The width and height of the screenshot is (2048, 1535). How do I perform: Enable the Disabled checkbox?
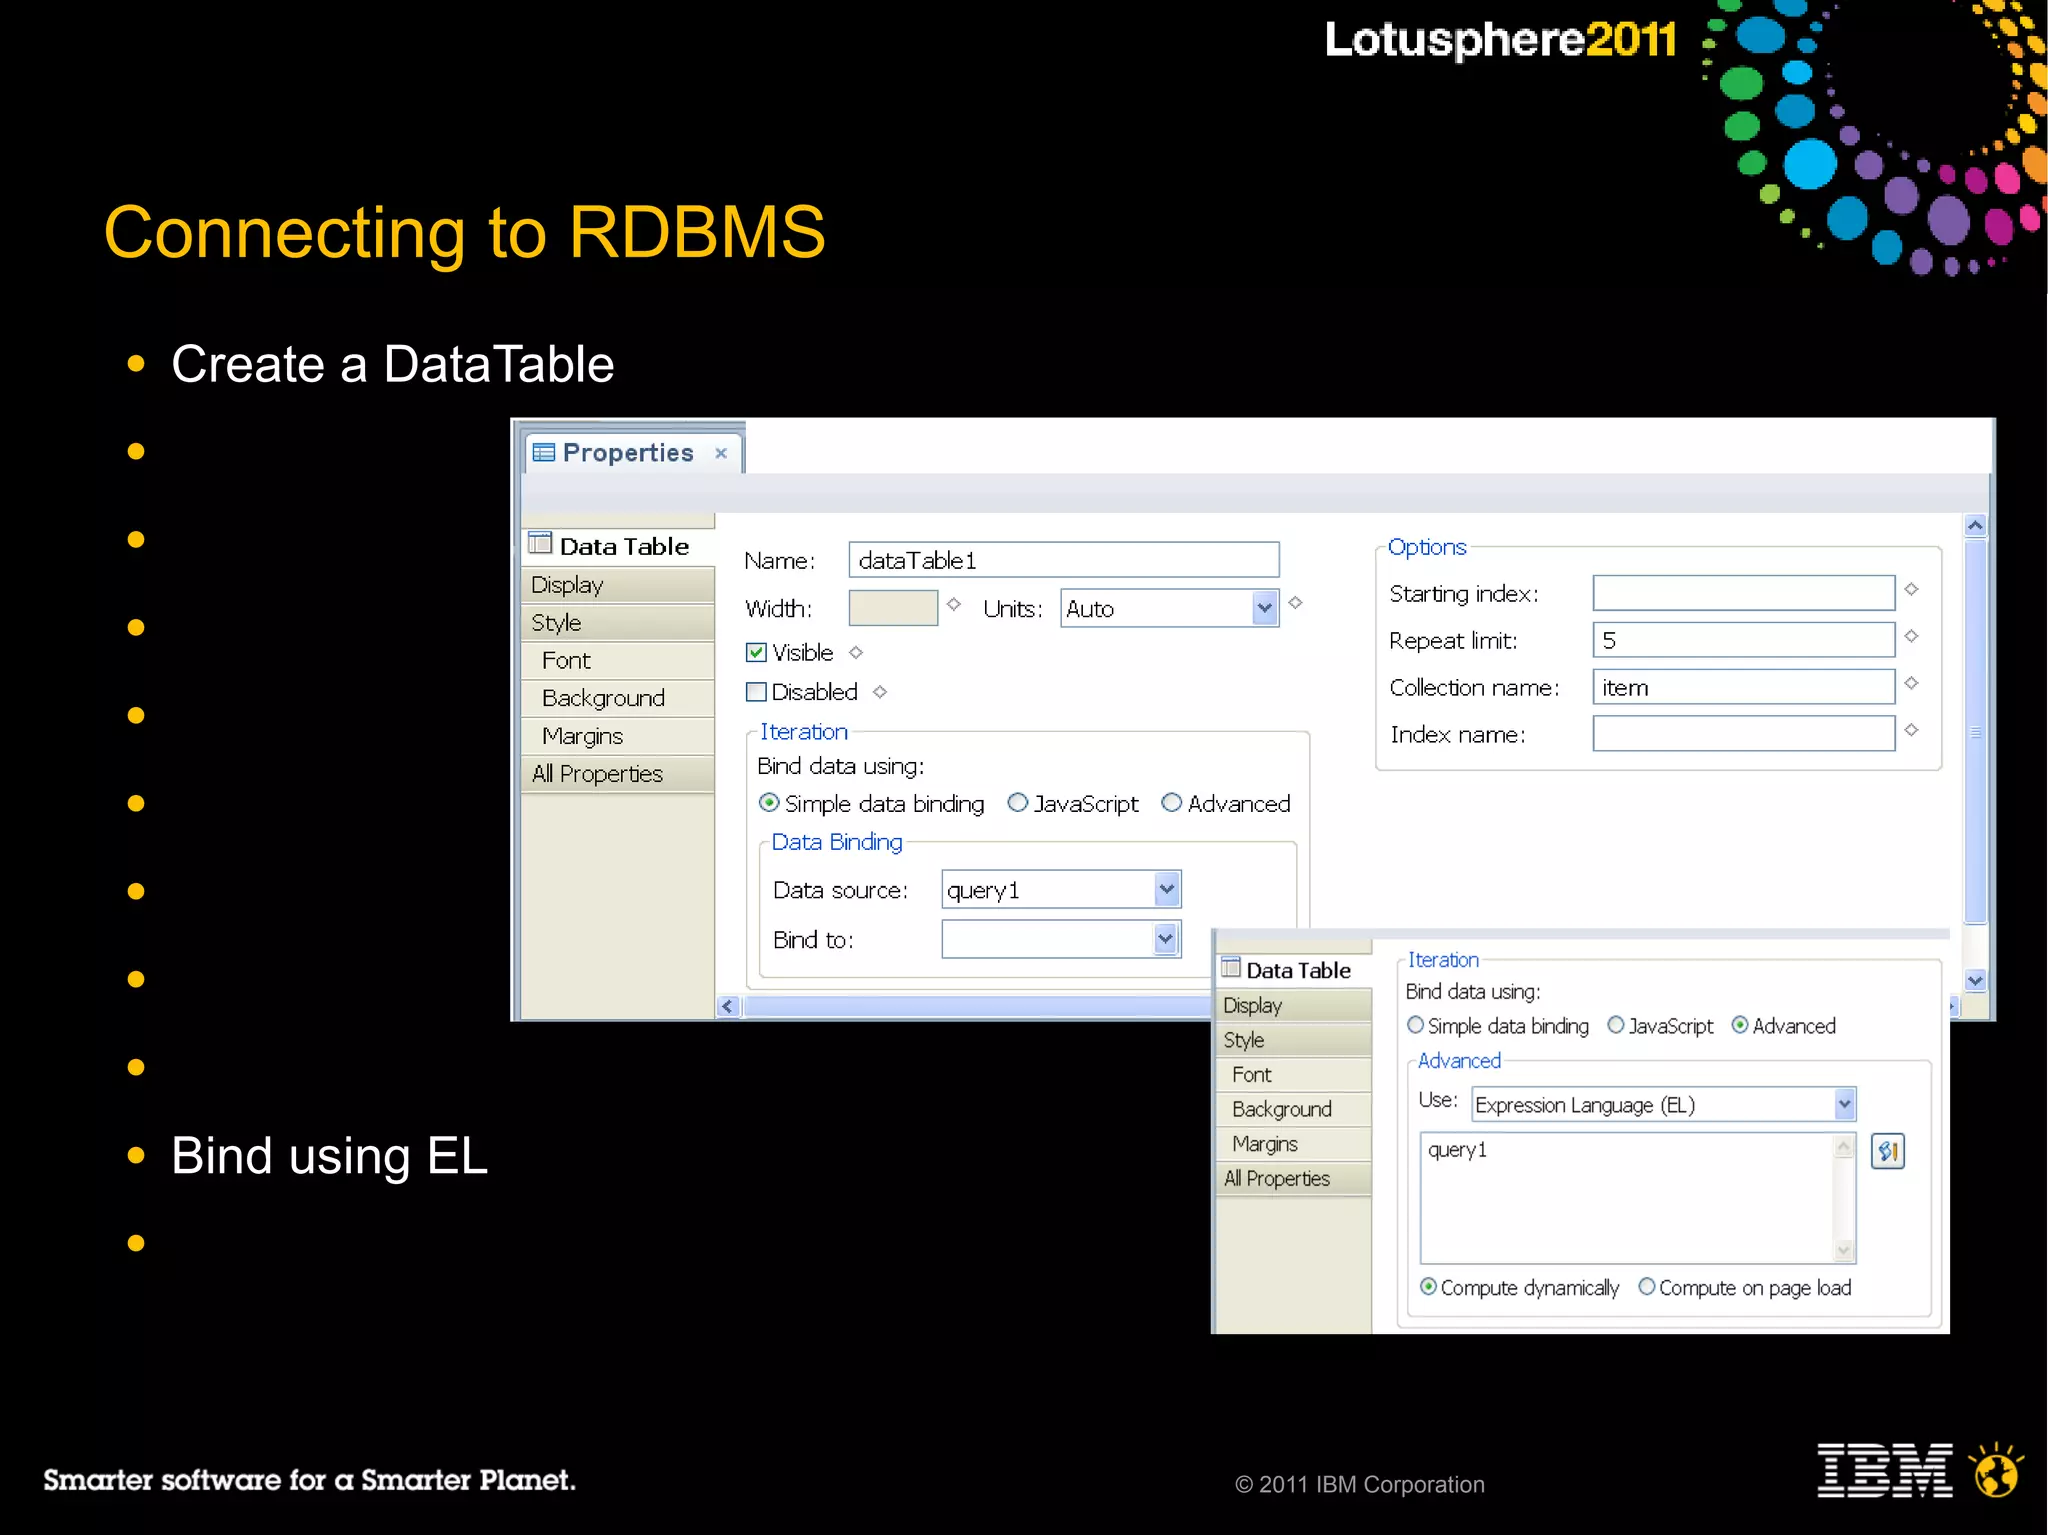tap(756, 692)
